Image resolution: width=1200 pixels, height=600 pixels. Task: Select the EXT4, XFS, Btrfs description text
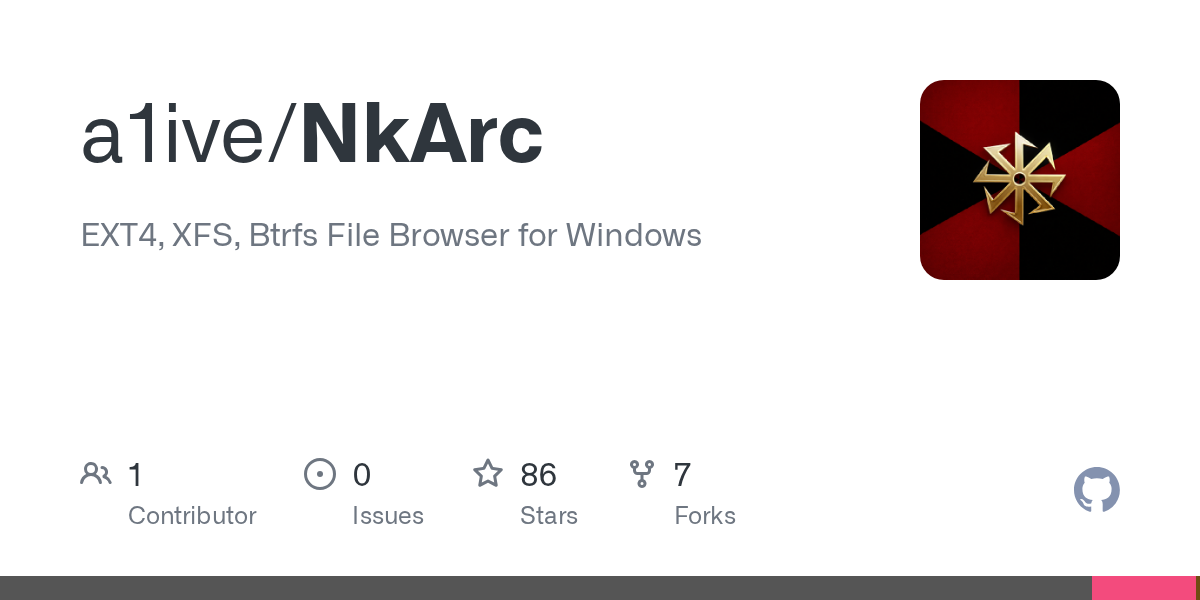pos(391,236)
